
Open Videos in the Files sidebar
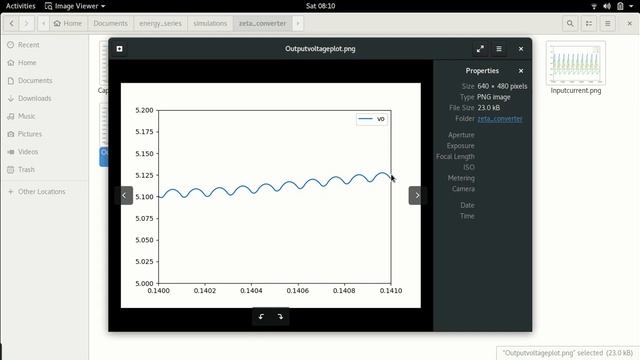pyautogui.click(x=44, y=152)
